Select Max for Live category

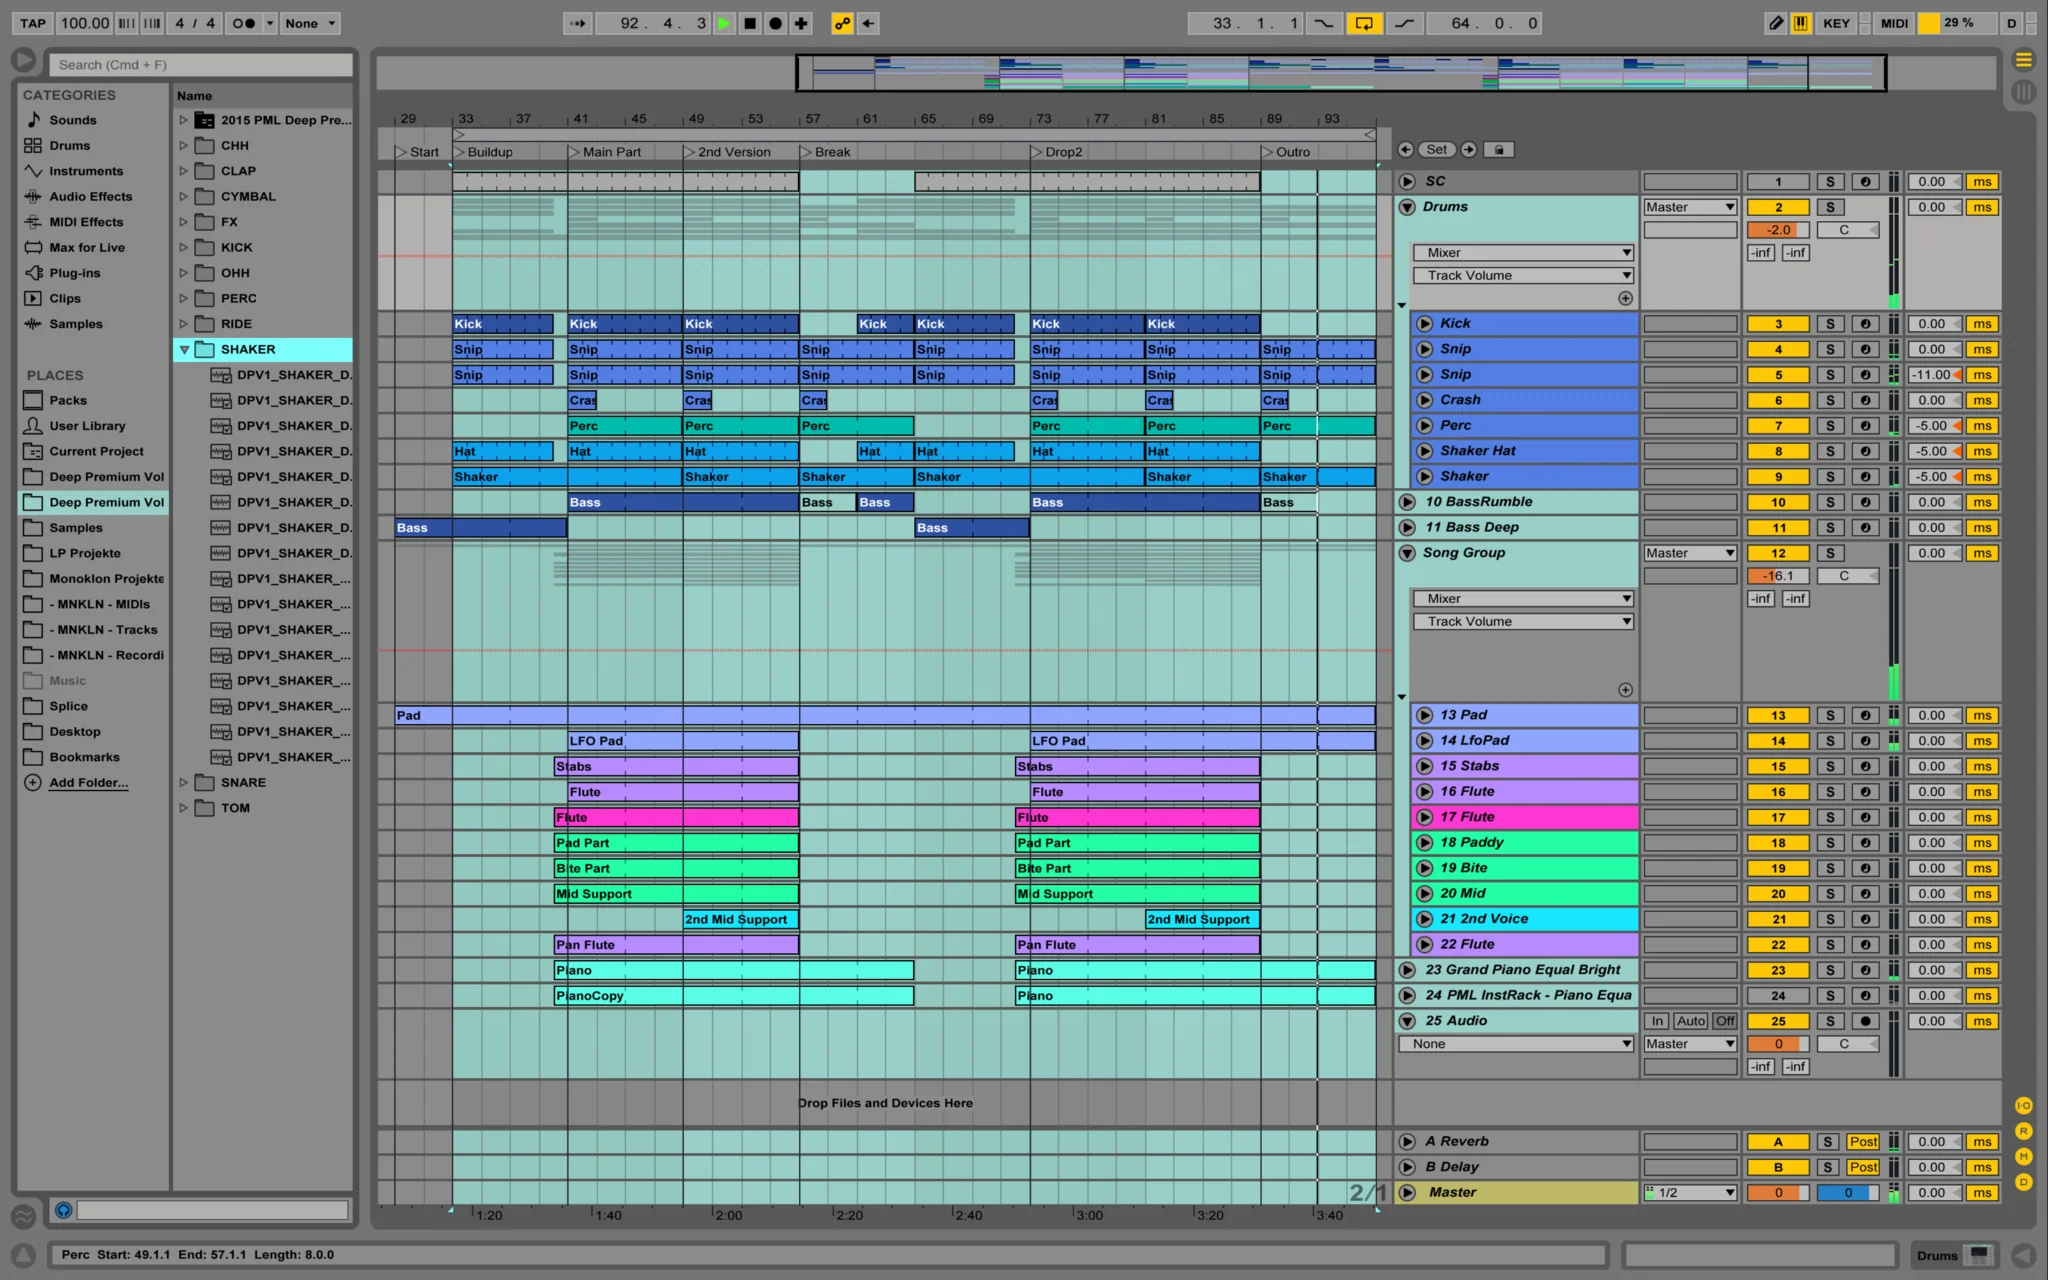pyautogui.click(x=87, y=247)
